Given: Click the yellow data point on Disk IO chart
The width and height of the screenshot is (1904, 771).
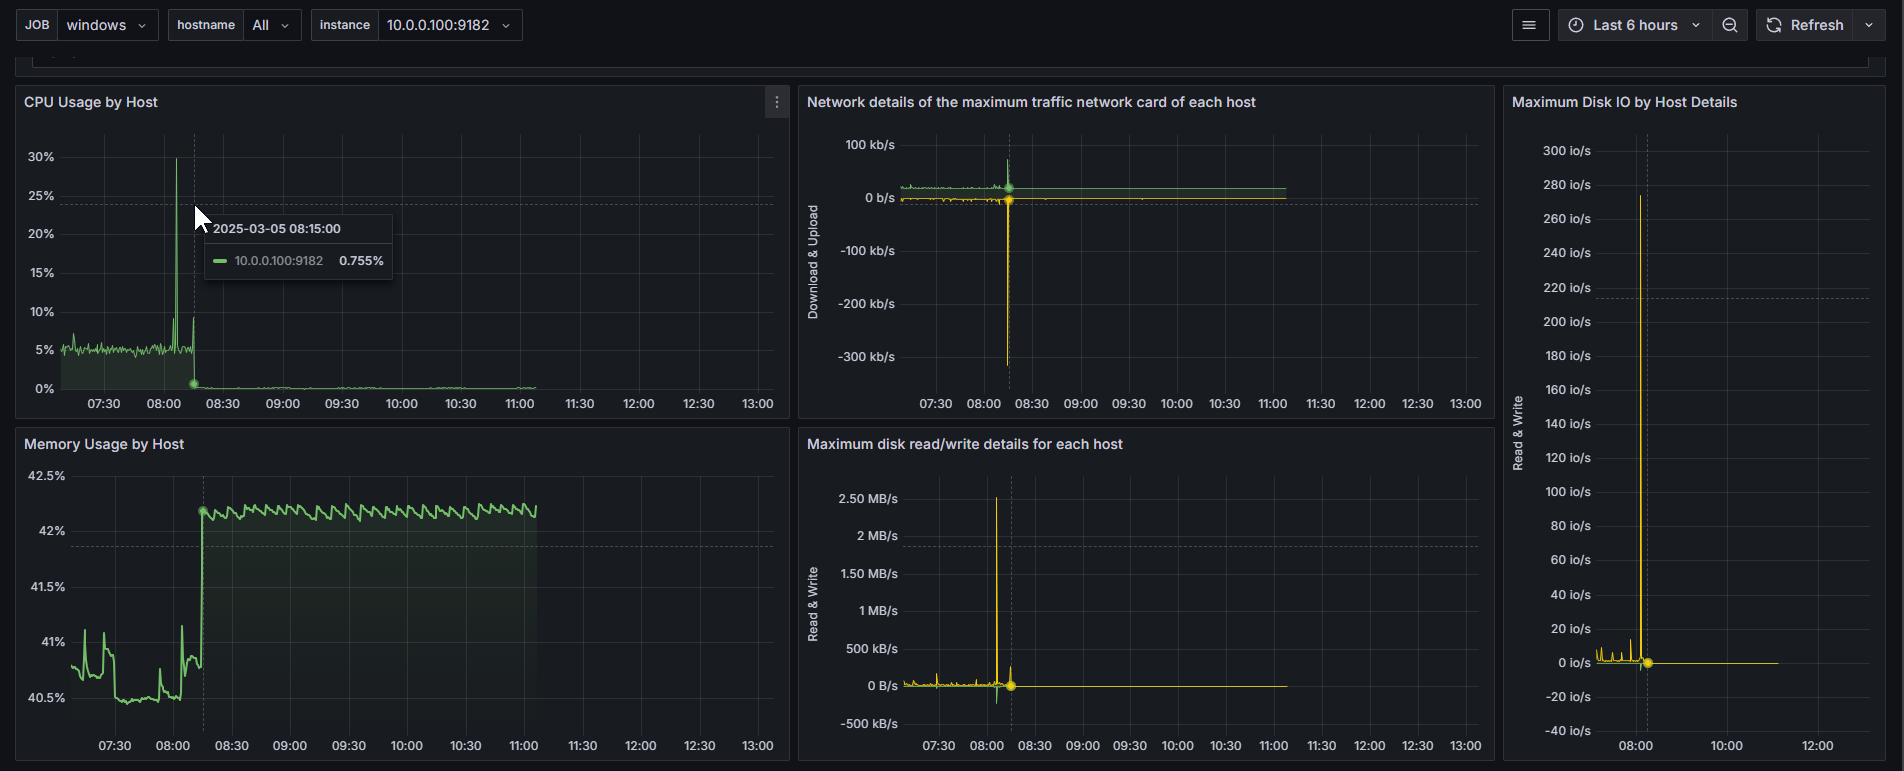Looking at the screenshot, I should (x=1648, y=663).
